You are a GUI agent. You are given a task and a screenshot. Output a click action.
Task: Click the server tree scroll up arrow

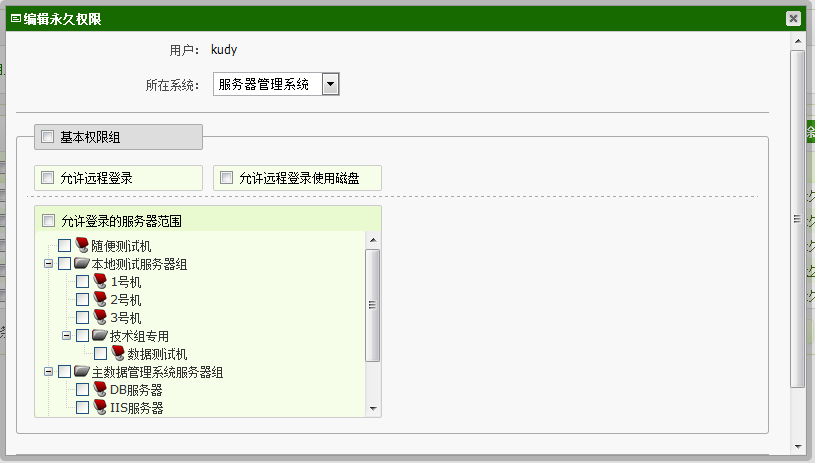point(373,240)
